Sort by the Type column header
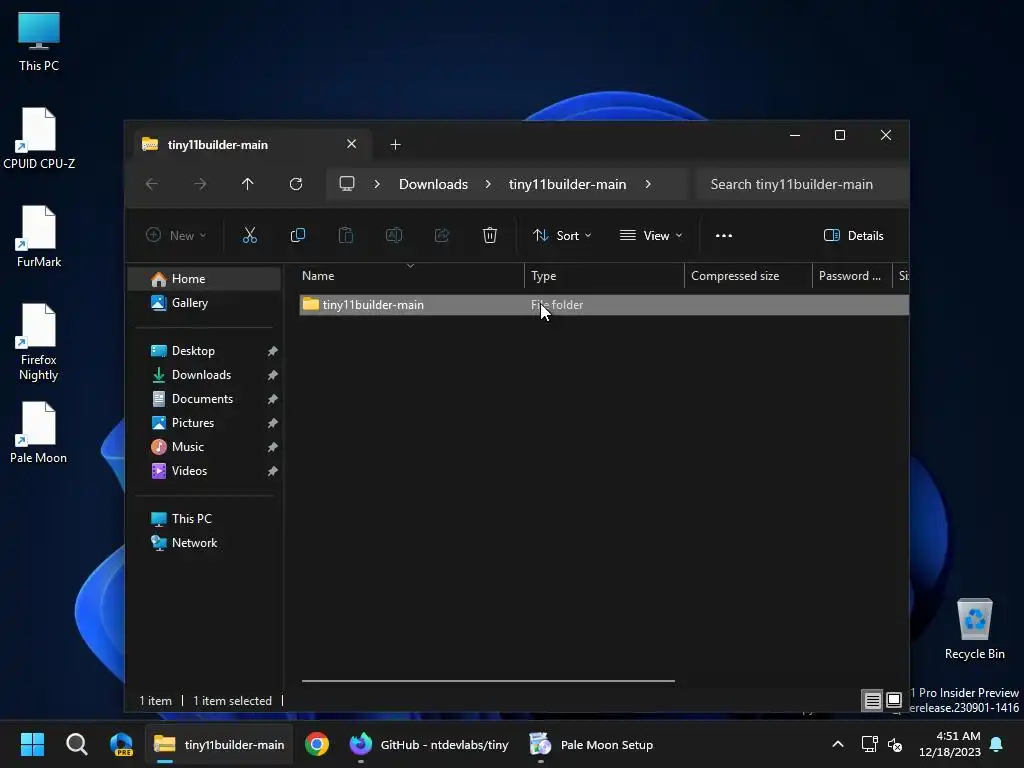Image resolution: width=1024 pixels, height=768 pixels. pos(604,276)
